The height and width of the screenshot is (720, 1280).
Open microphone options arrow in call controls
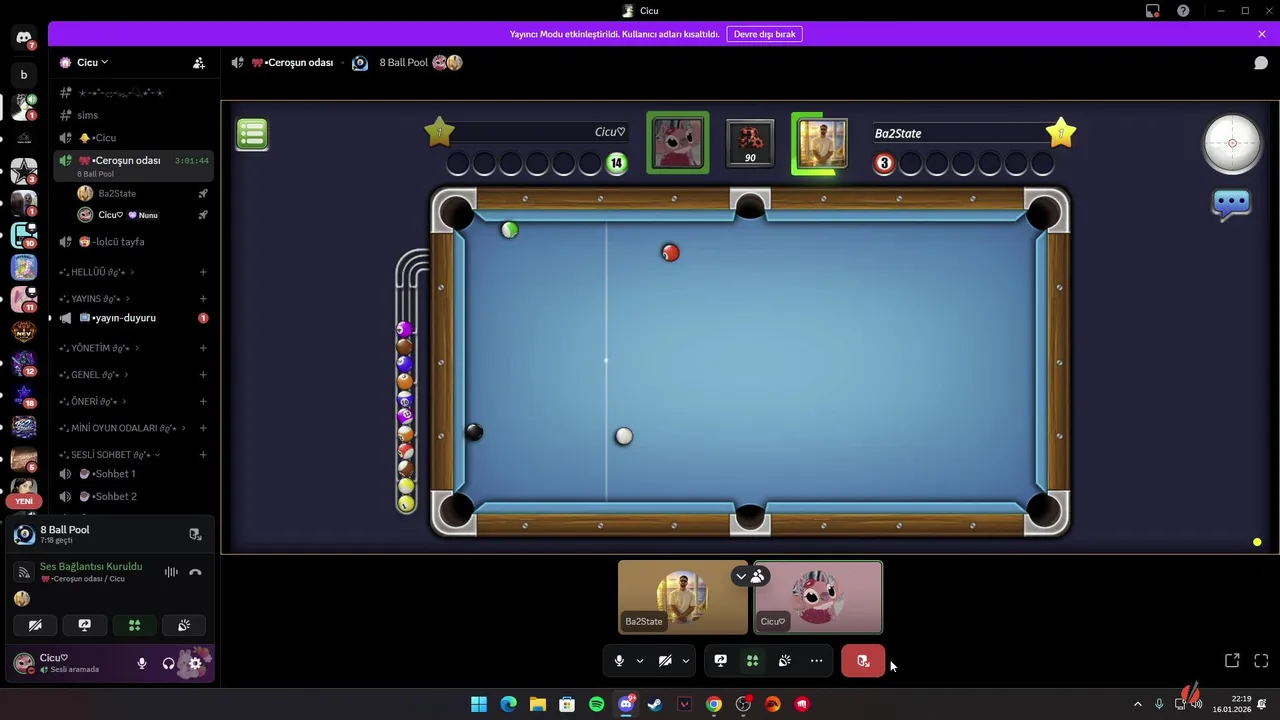tap(640, 661)
